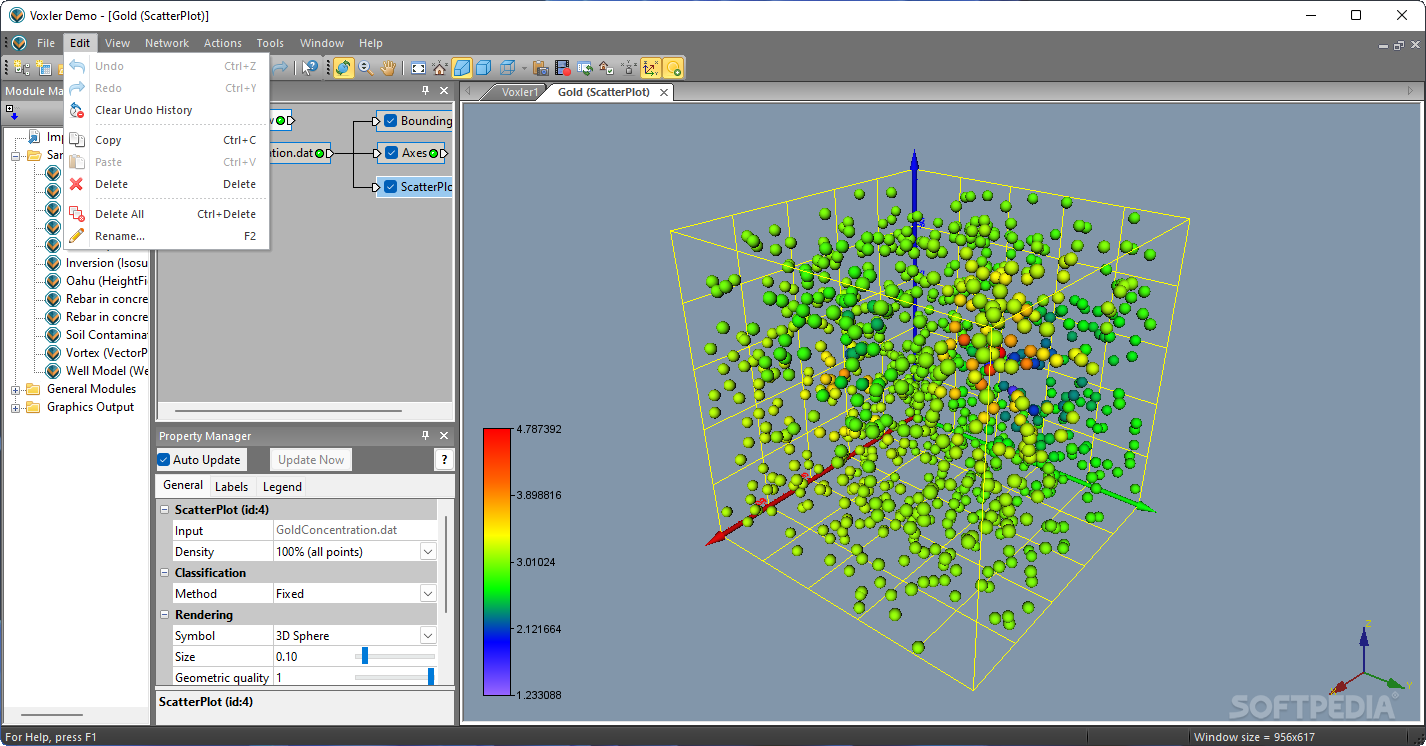This screenshot has height=746, width=1426.
Task: Activate the context help pointer tool
Action: coord(310,67)
